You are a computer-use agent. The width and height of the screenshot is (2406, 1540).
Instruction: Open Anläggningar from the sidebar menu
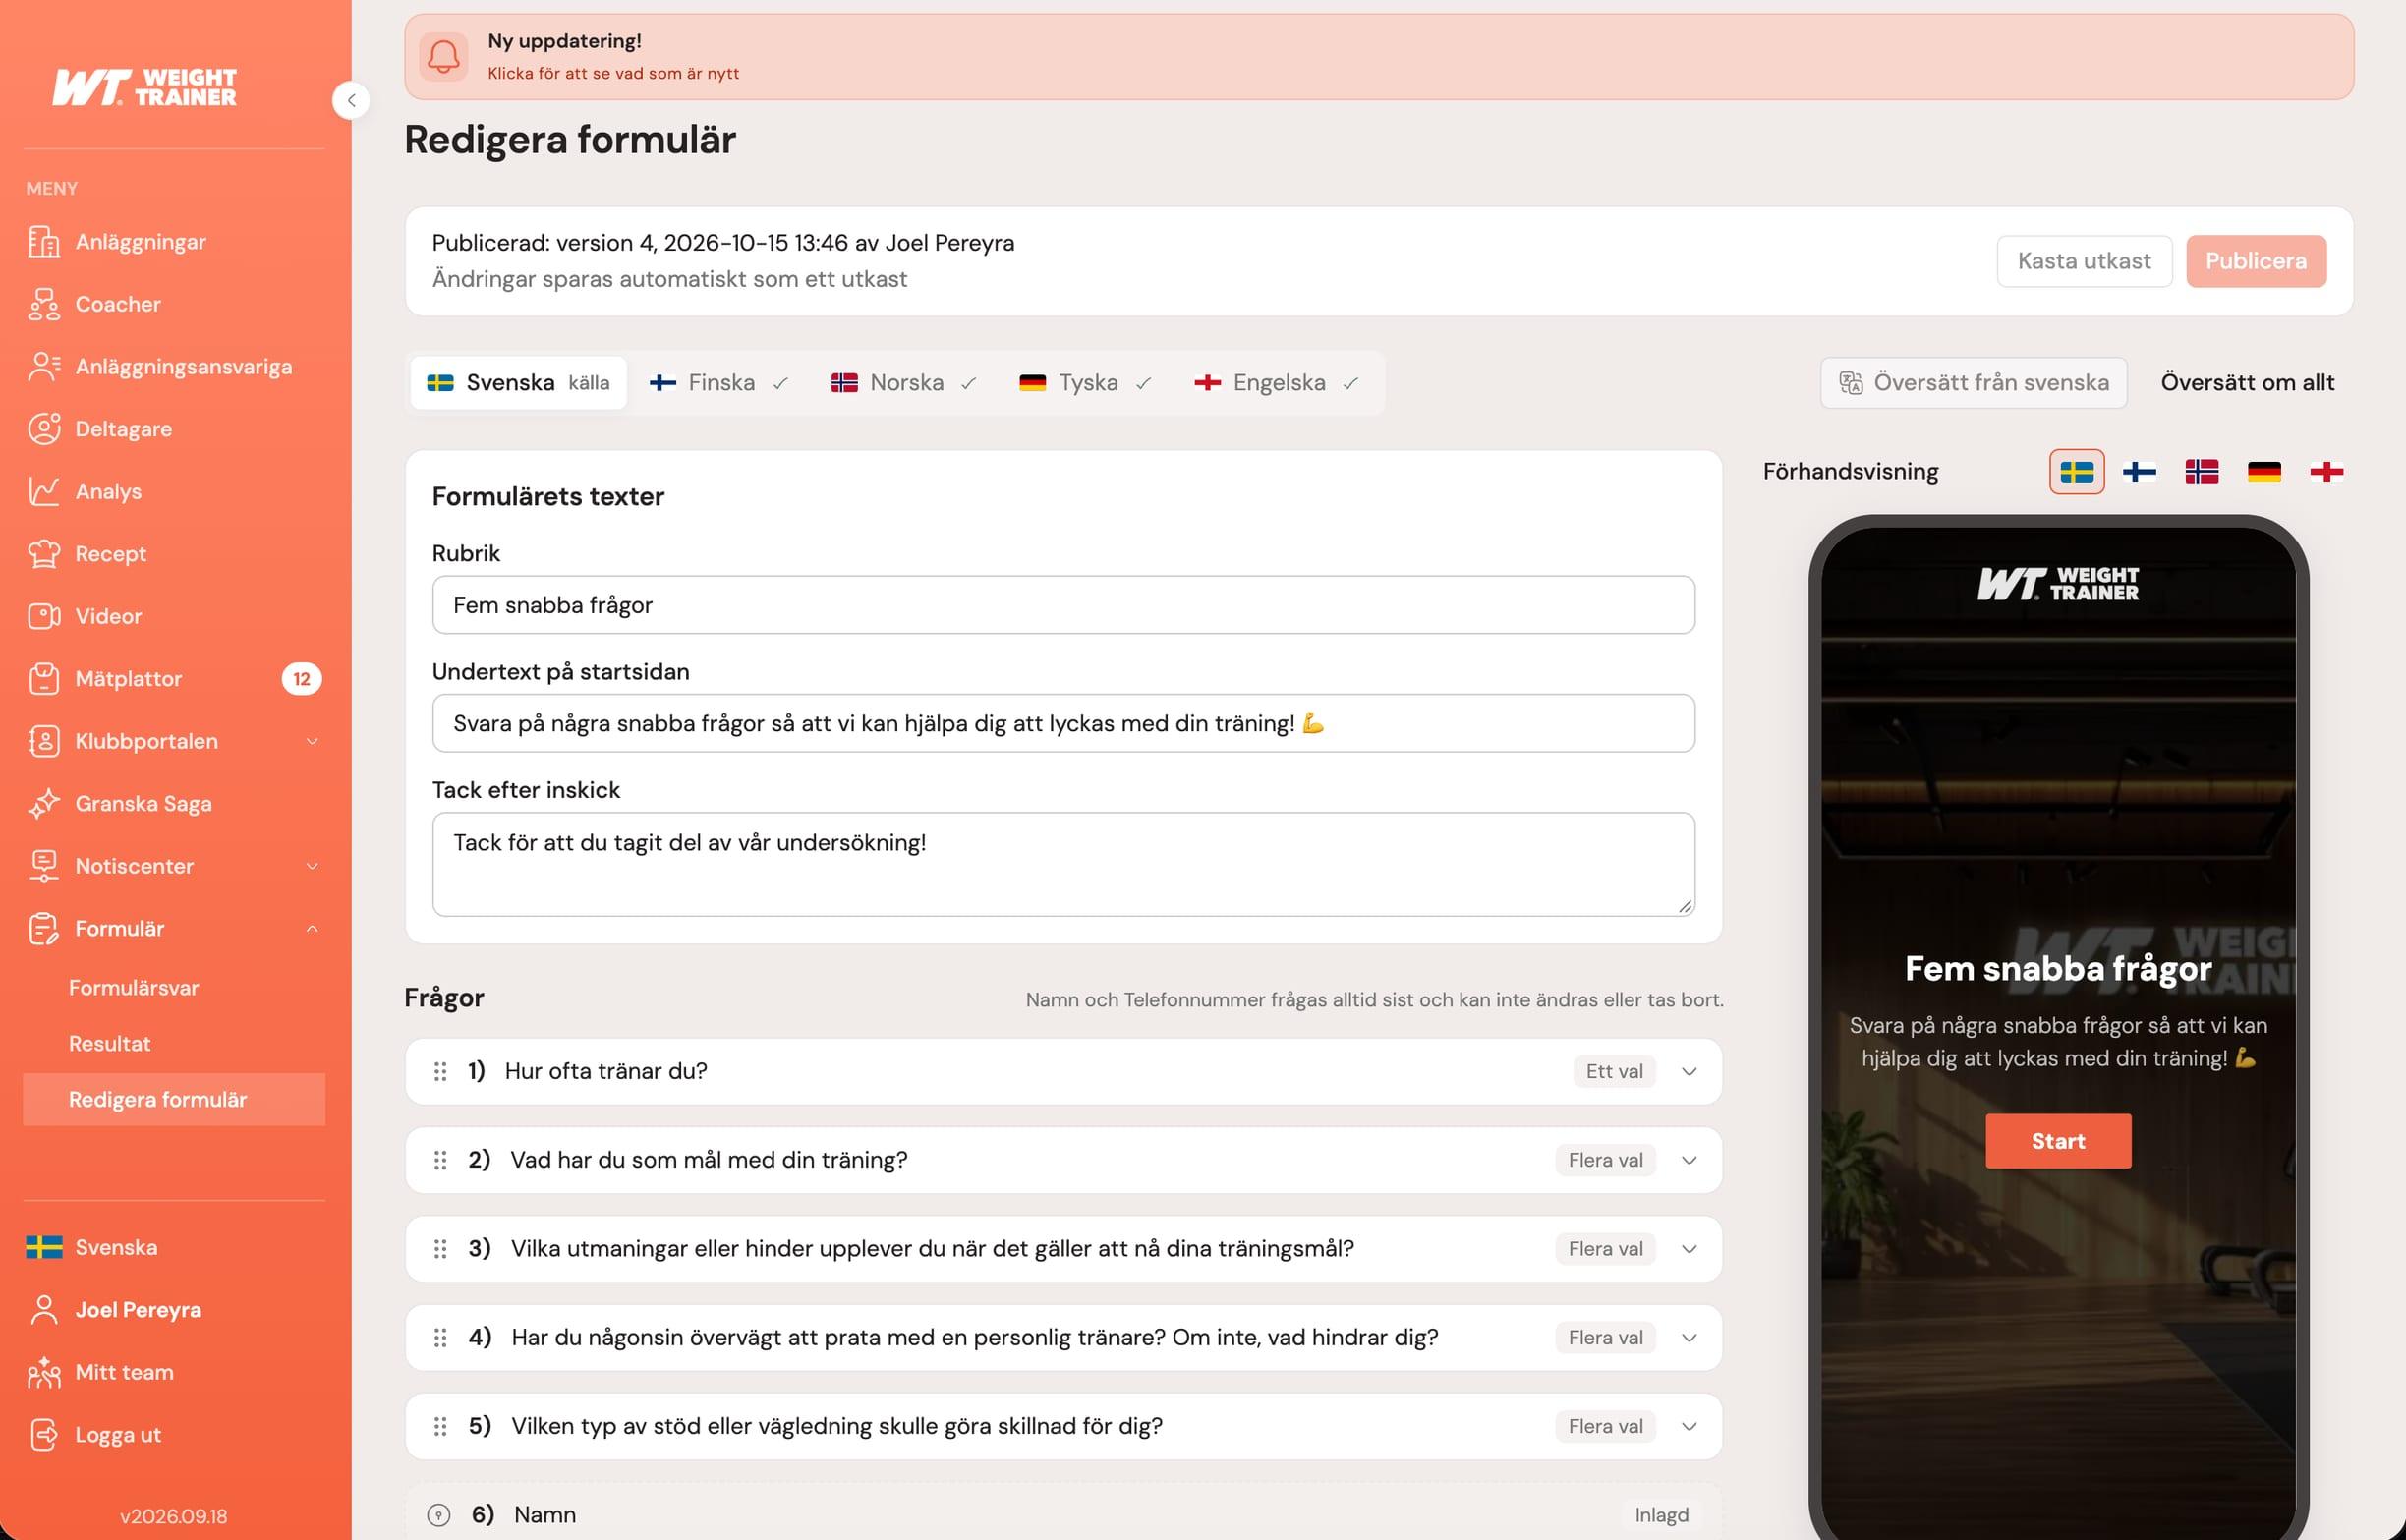pyautogui.click(x=174, y=242)
